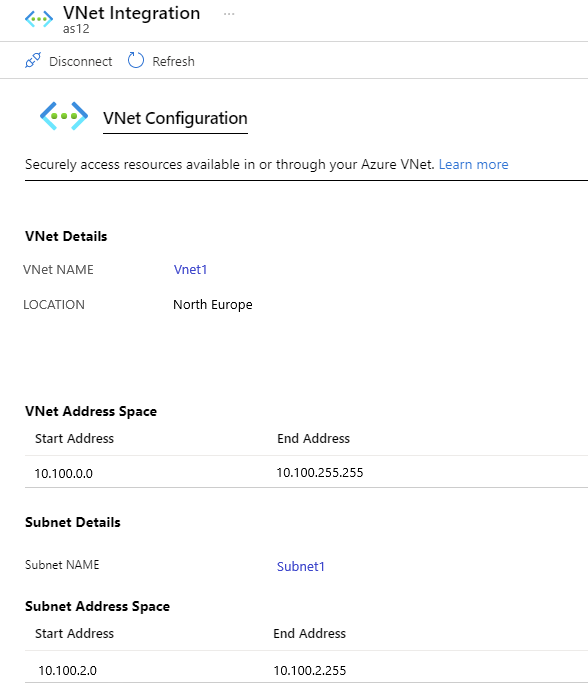Click the Refresh circular arrow icon
The height and width of the screenshot is (700, 588).
point(136,60)
